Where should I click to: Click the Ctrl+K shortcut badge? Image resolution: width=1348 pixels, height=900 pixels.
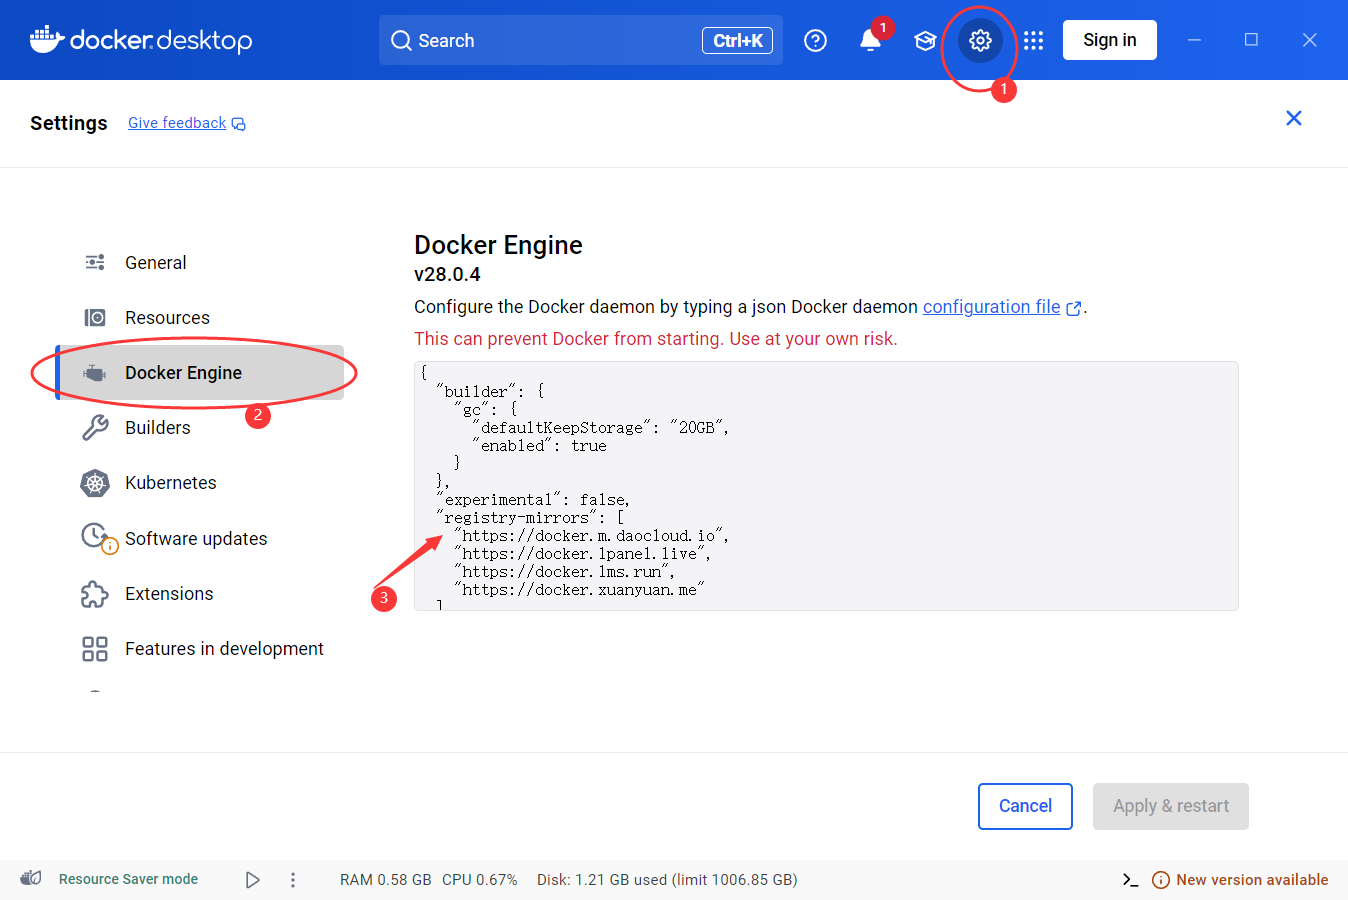[x=737, y=40]
